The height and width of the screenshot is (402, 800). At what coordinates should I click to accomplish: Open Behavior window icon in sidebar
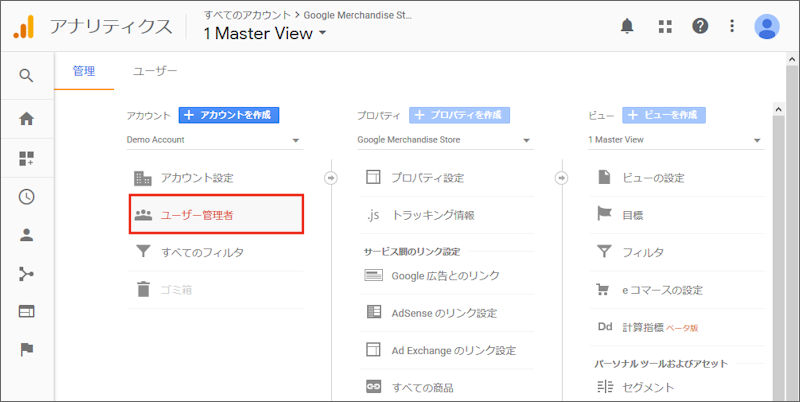tap(27, 311)
